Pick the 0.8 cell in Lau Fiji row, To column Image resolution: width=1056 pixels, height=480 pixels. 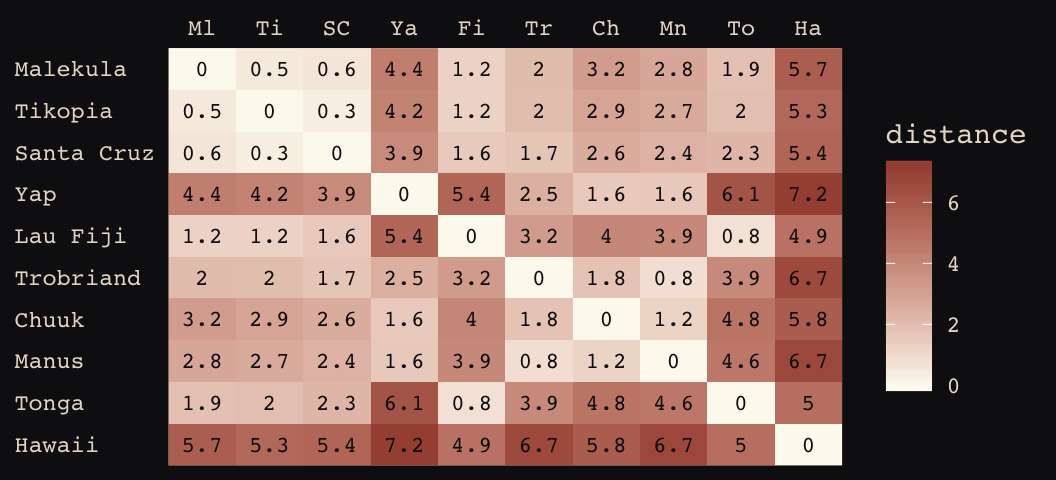point(741,237)
